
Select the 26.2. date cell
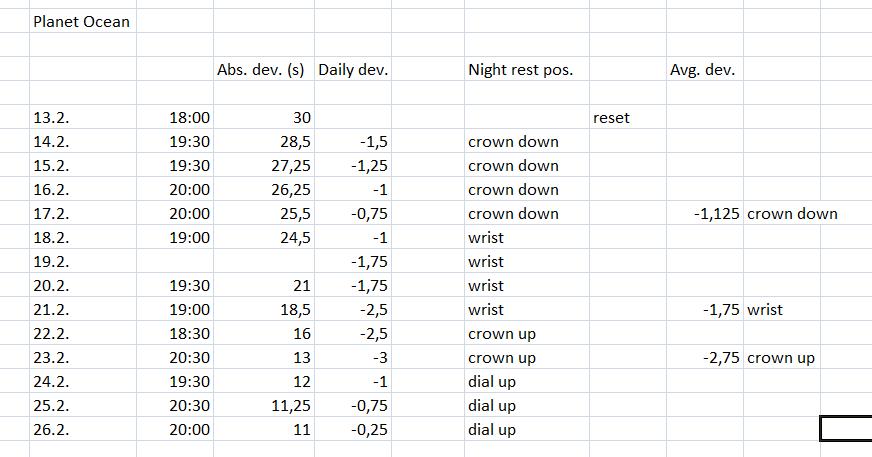(x=50, y=430)
